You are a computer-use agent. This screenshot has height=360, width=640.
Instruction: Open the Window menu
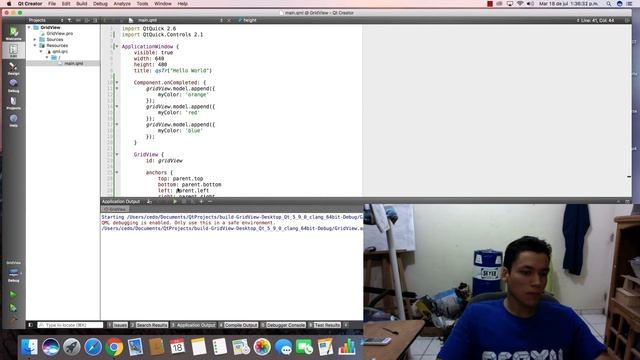coord(162,4)
